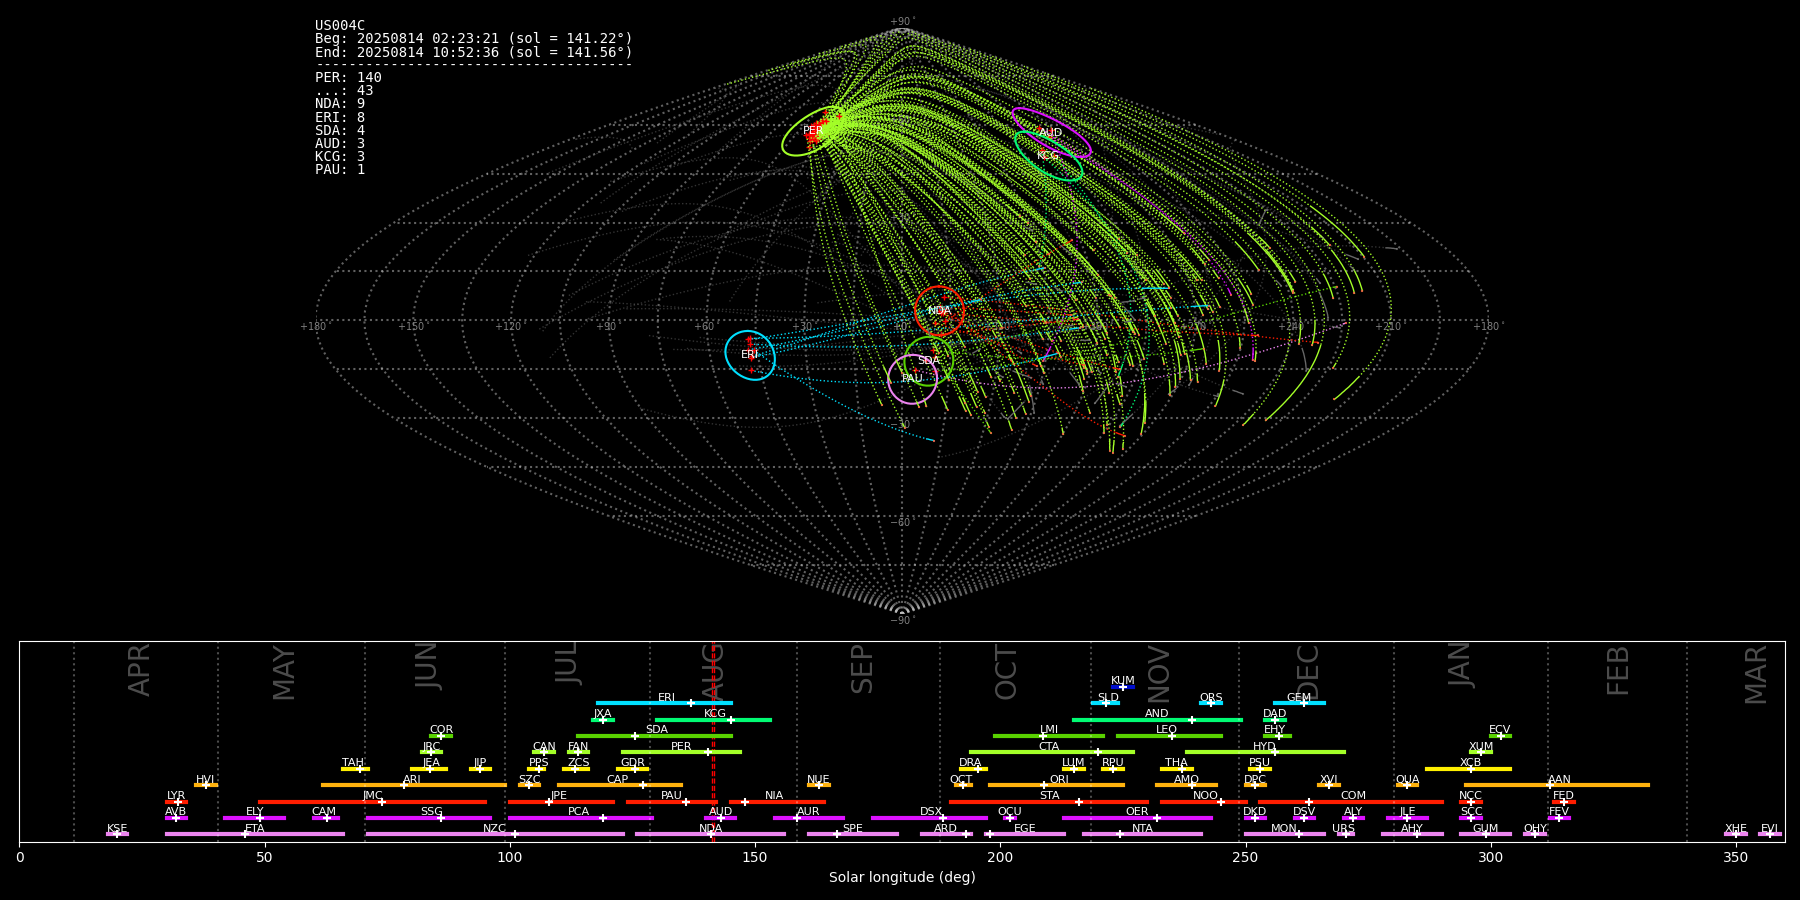The height and width of the screenshot is (900, 1800).
Task: Click the Beg: 20250814 02:23:21 line
Action: (474, 39)
